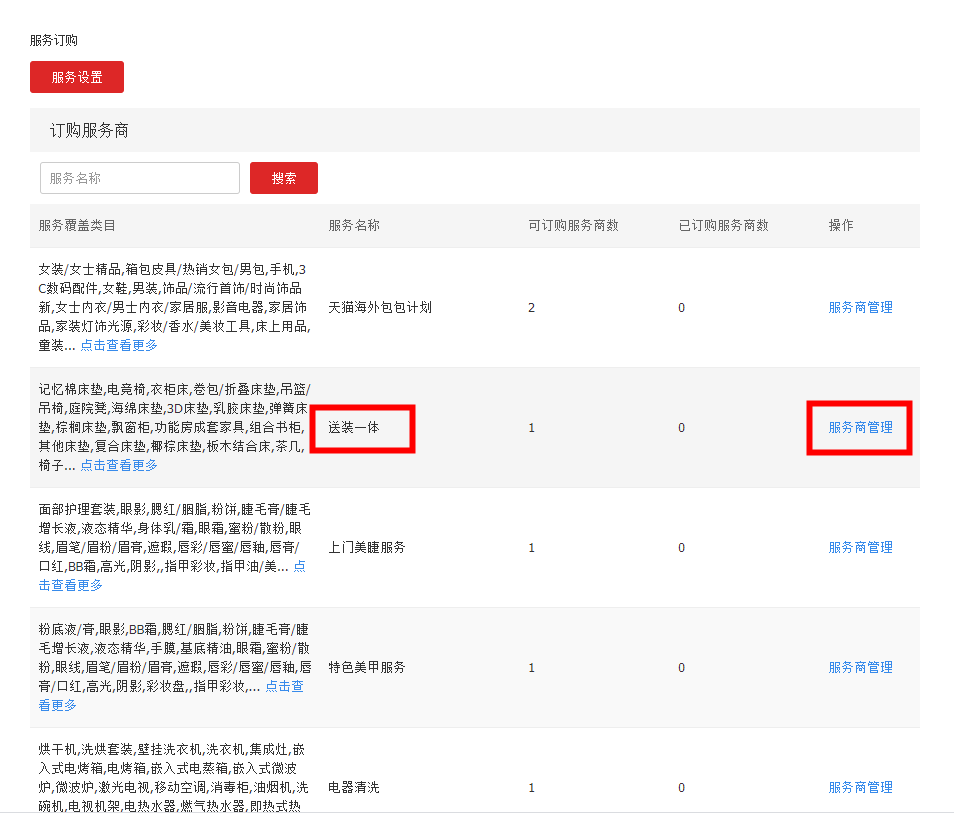Viewport: 954px width, 813px height.
Task: Open 服务商管理 for 特色美甲服务
Action: (x=860, y=667)
